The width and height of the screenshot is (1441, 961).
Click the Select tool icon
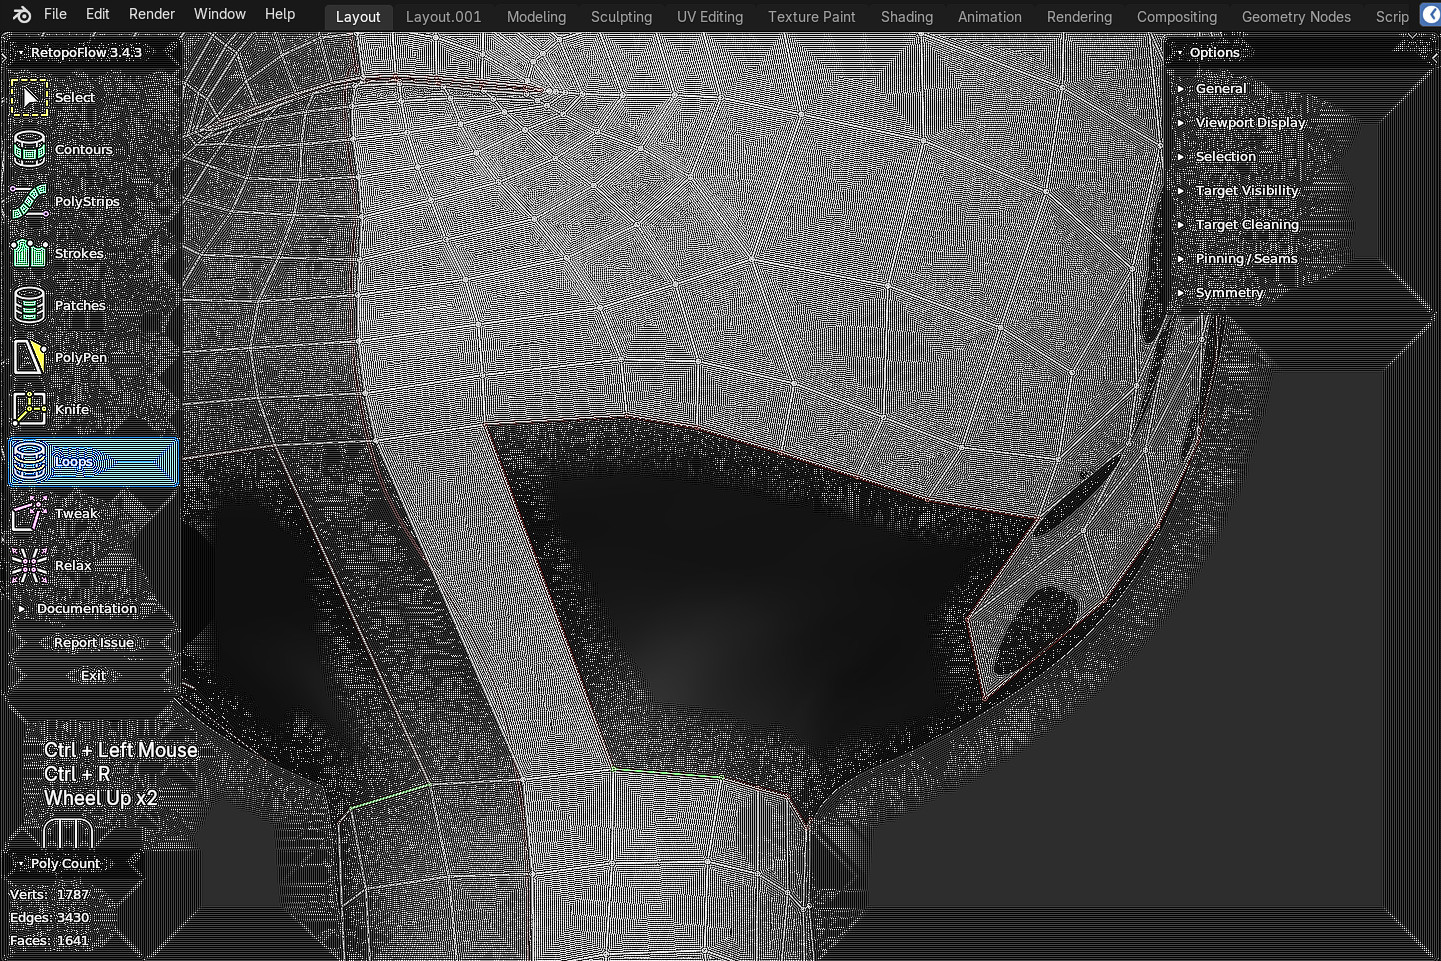(29, 98)
